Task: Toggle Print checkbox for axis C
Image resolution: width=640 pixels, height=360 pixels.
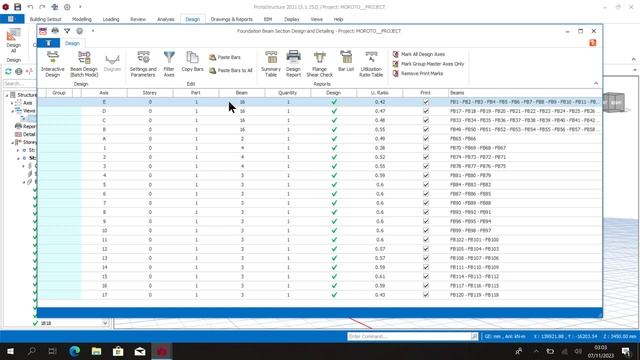Action: (426, 120)
